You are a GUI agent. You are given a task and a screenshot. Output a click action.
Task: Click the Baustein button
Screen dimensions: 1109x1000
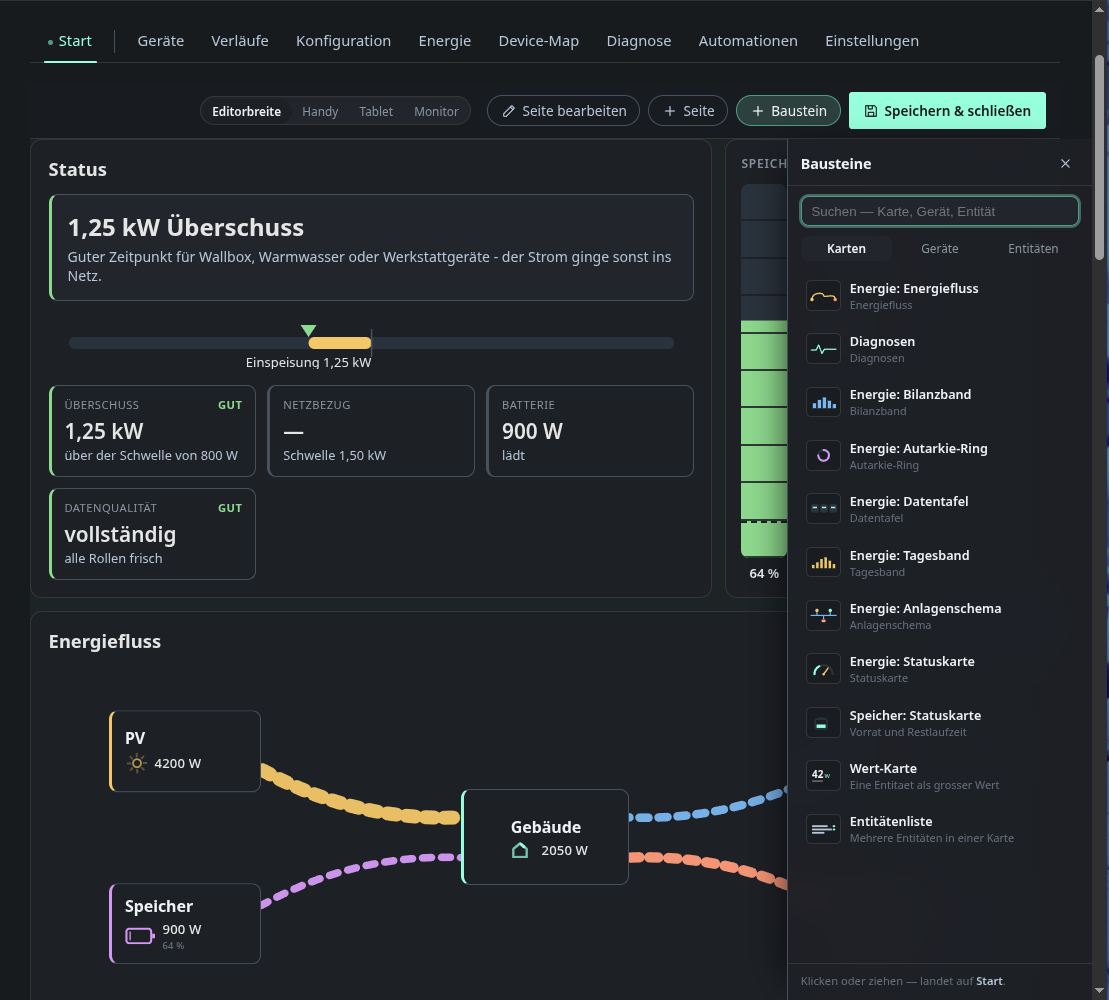point(788,111)
